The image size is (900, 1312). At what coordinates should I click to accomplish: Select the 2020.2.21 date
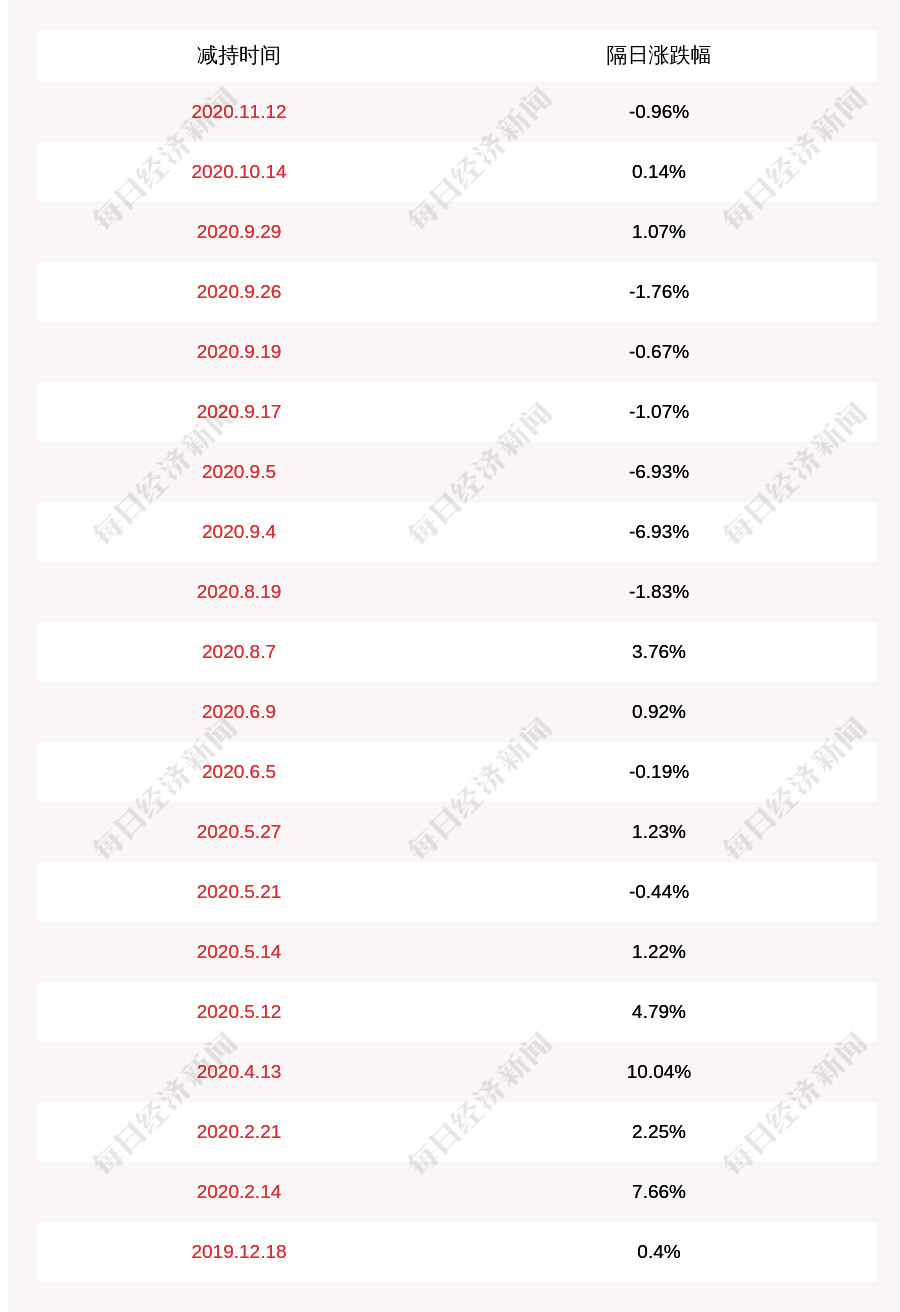(239, 1131)
